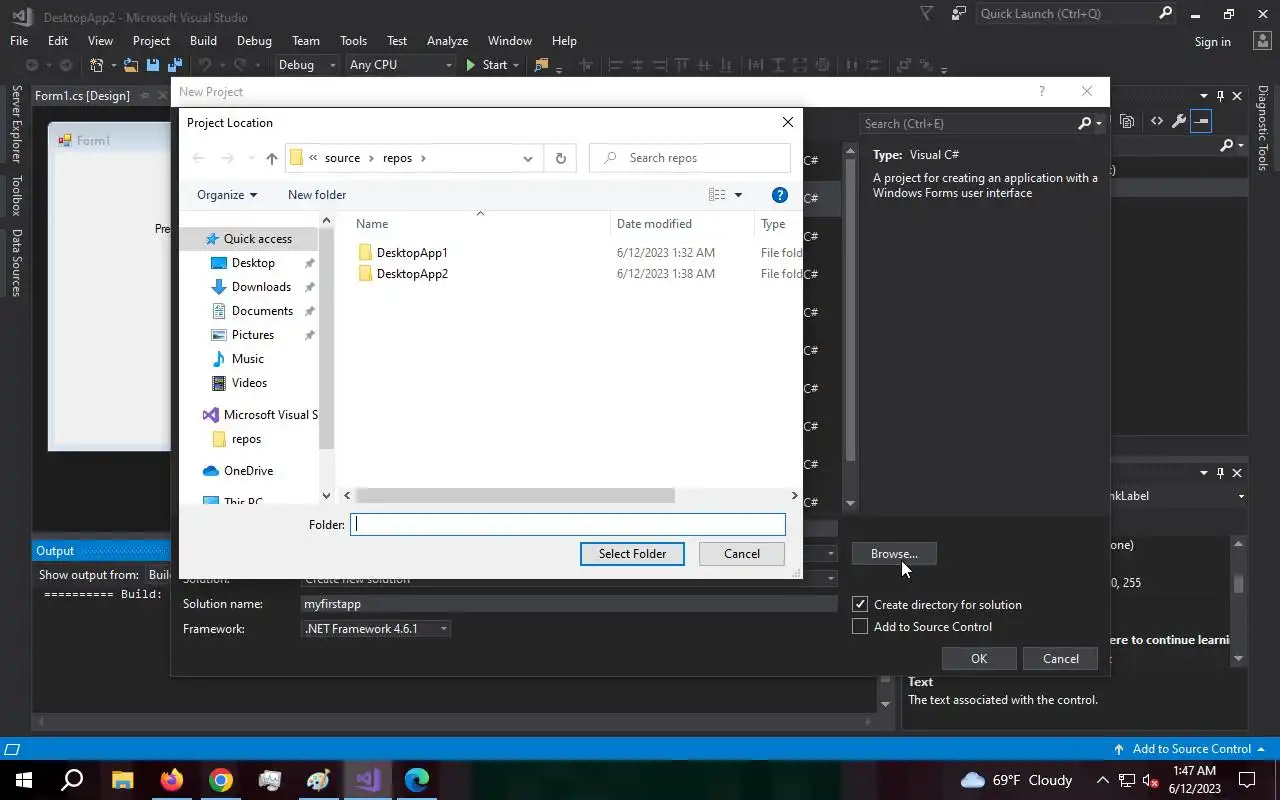Click the Browse... button
The height and width of the screenshot is (800, 1280).
click(x=894, y=553)
